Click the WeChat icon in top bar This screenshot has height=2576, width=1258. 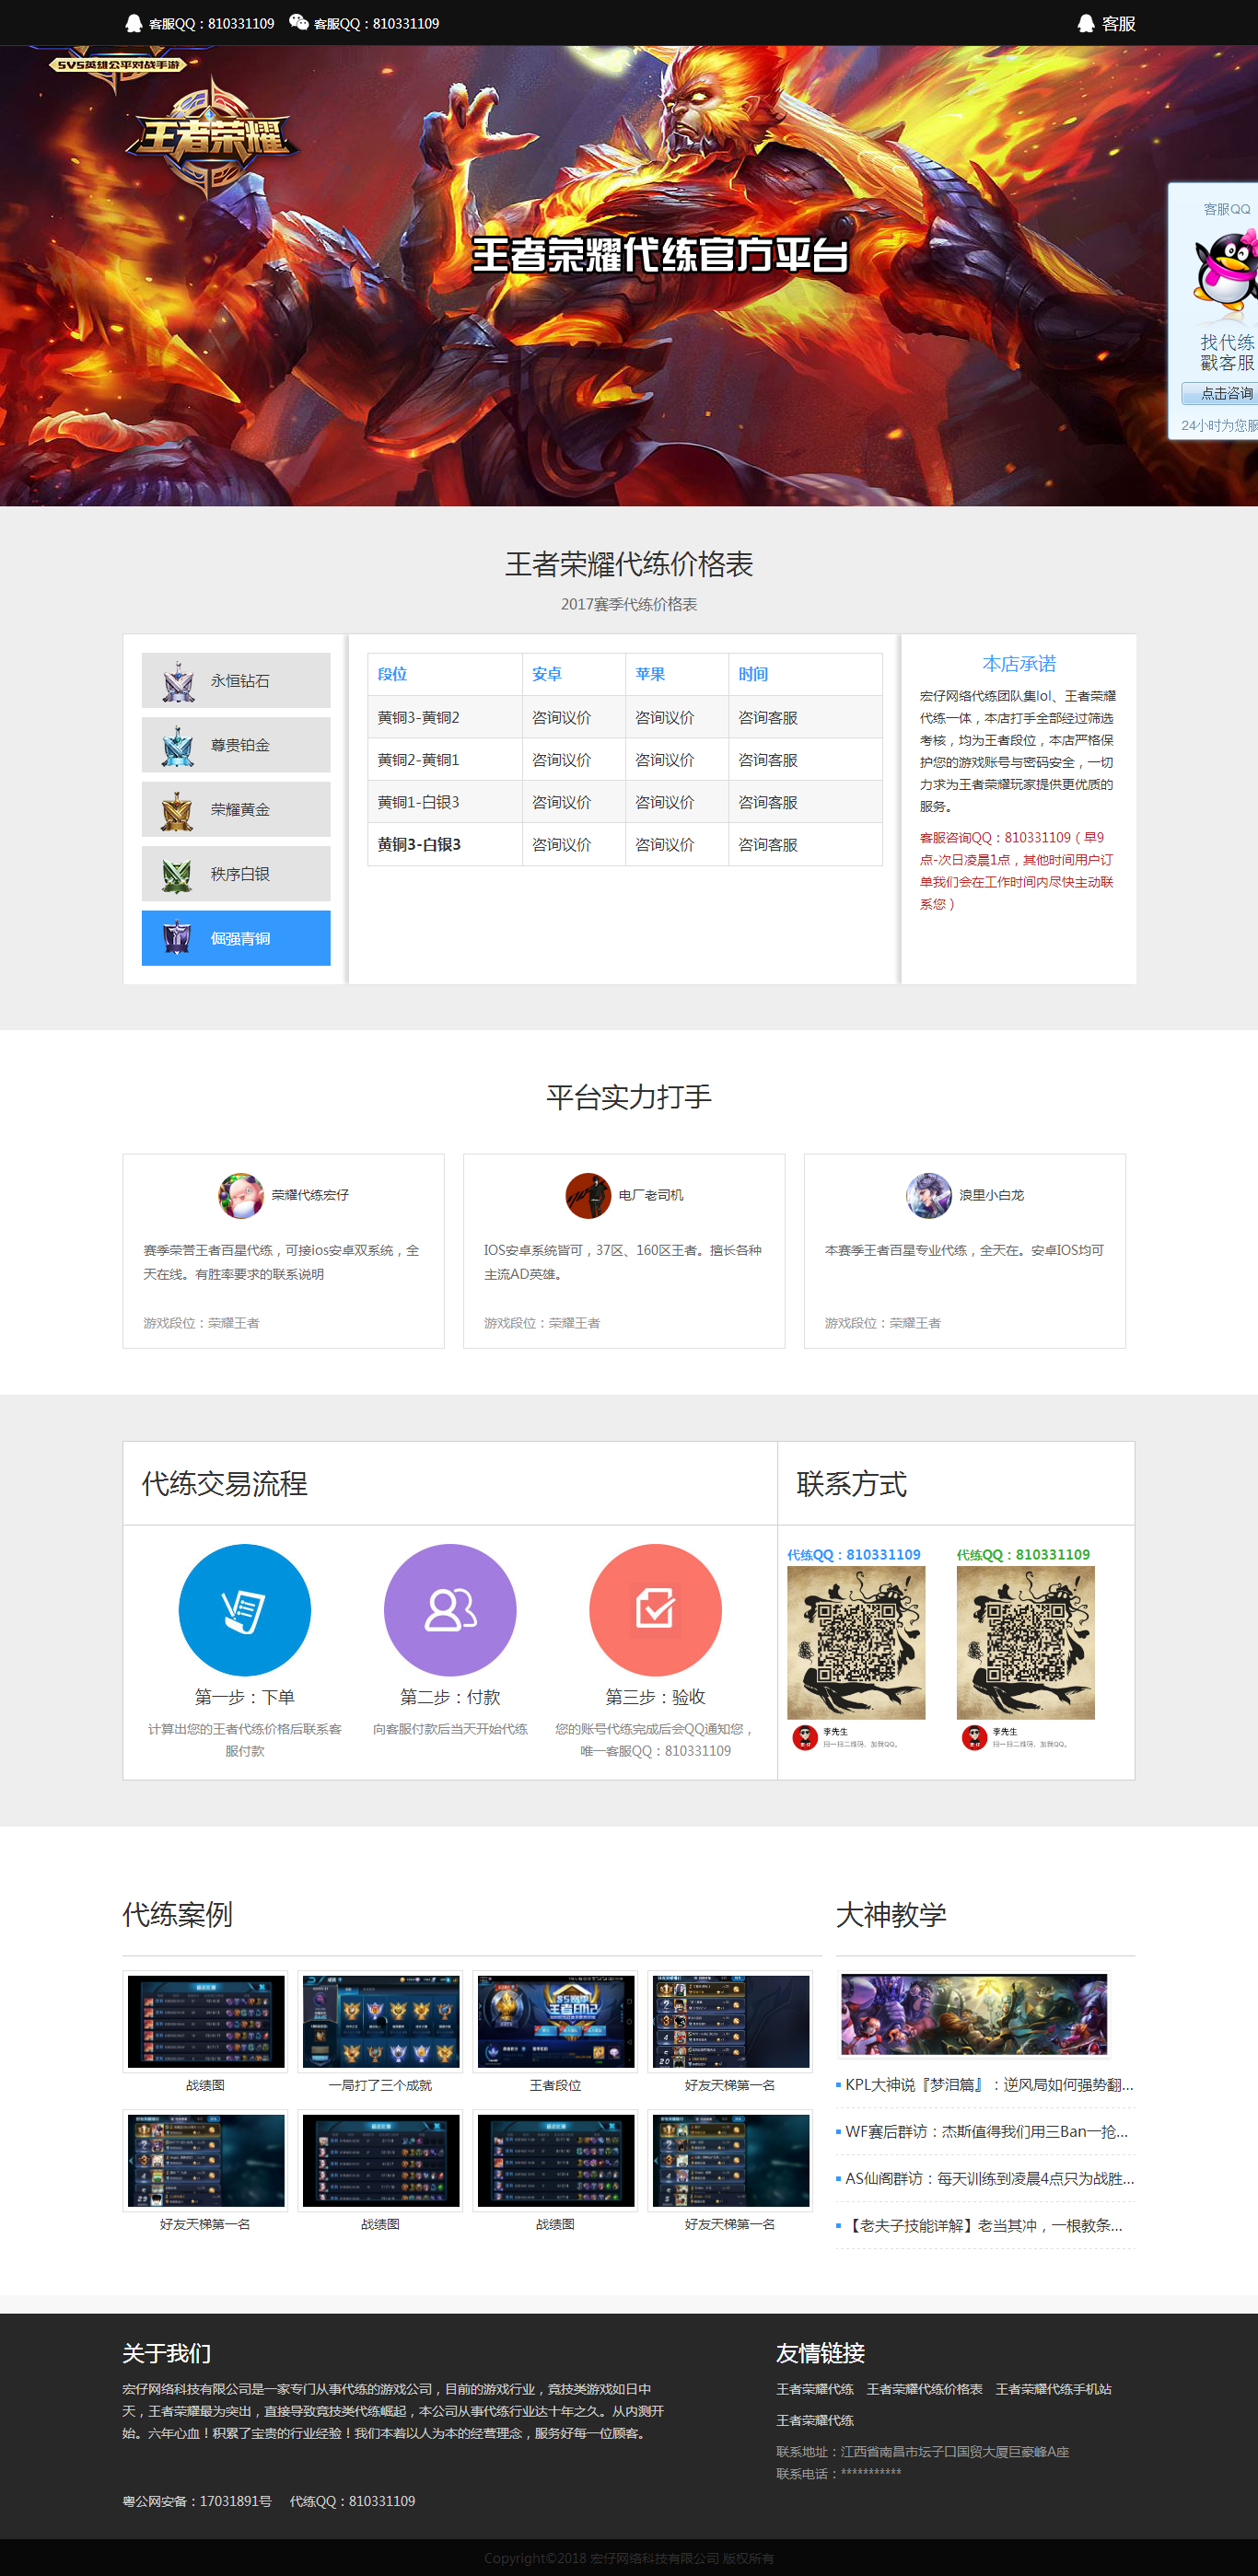coord(298,22)
